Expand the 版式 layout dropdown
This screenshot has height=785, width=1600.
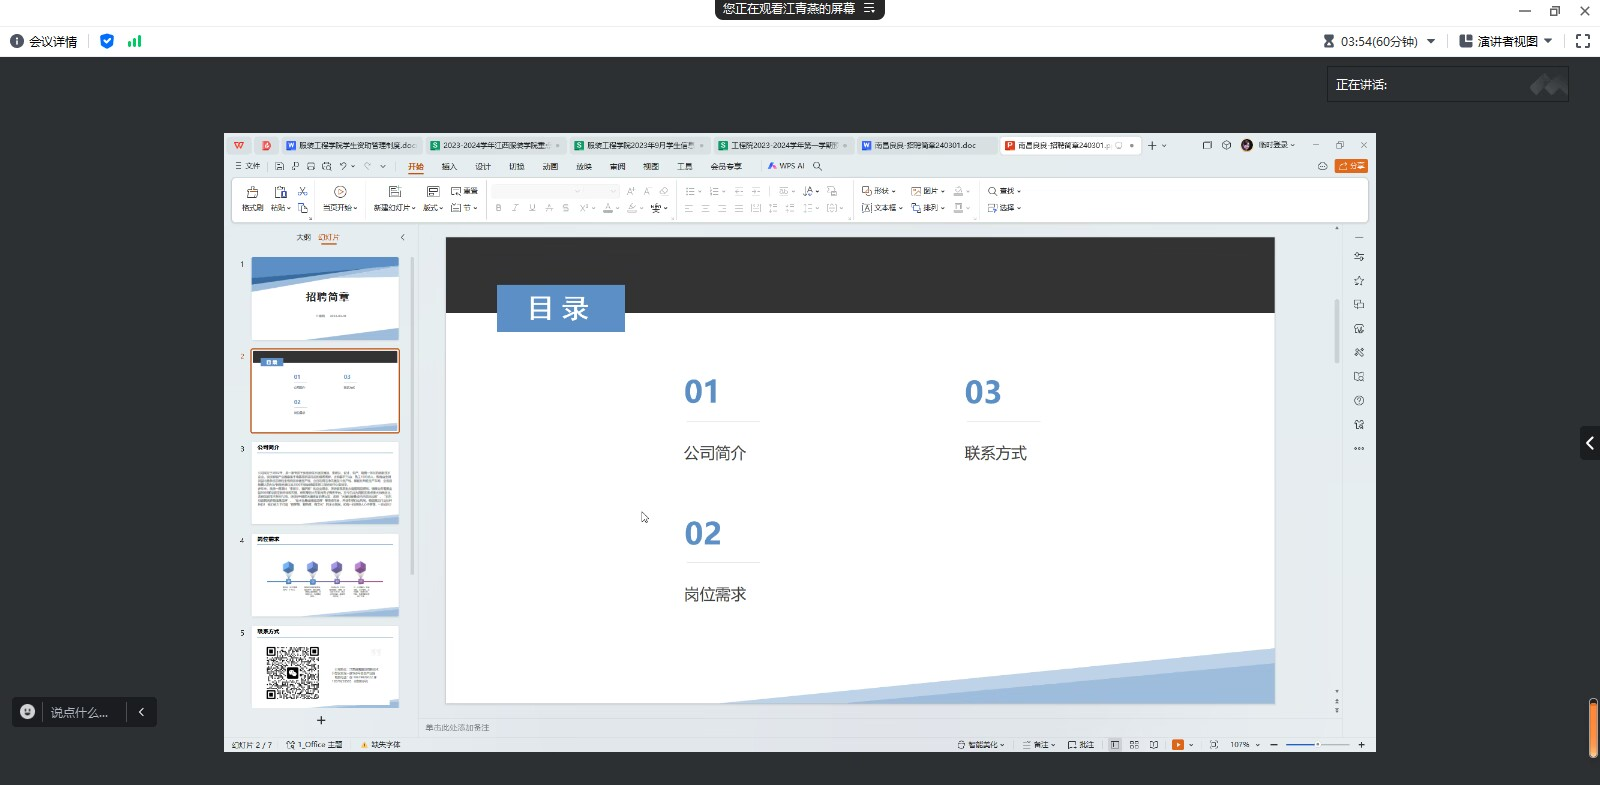point(432,208)
